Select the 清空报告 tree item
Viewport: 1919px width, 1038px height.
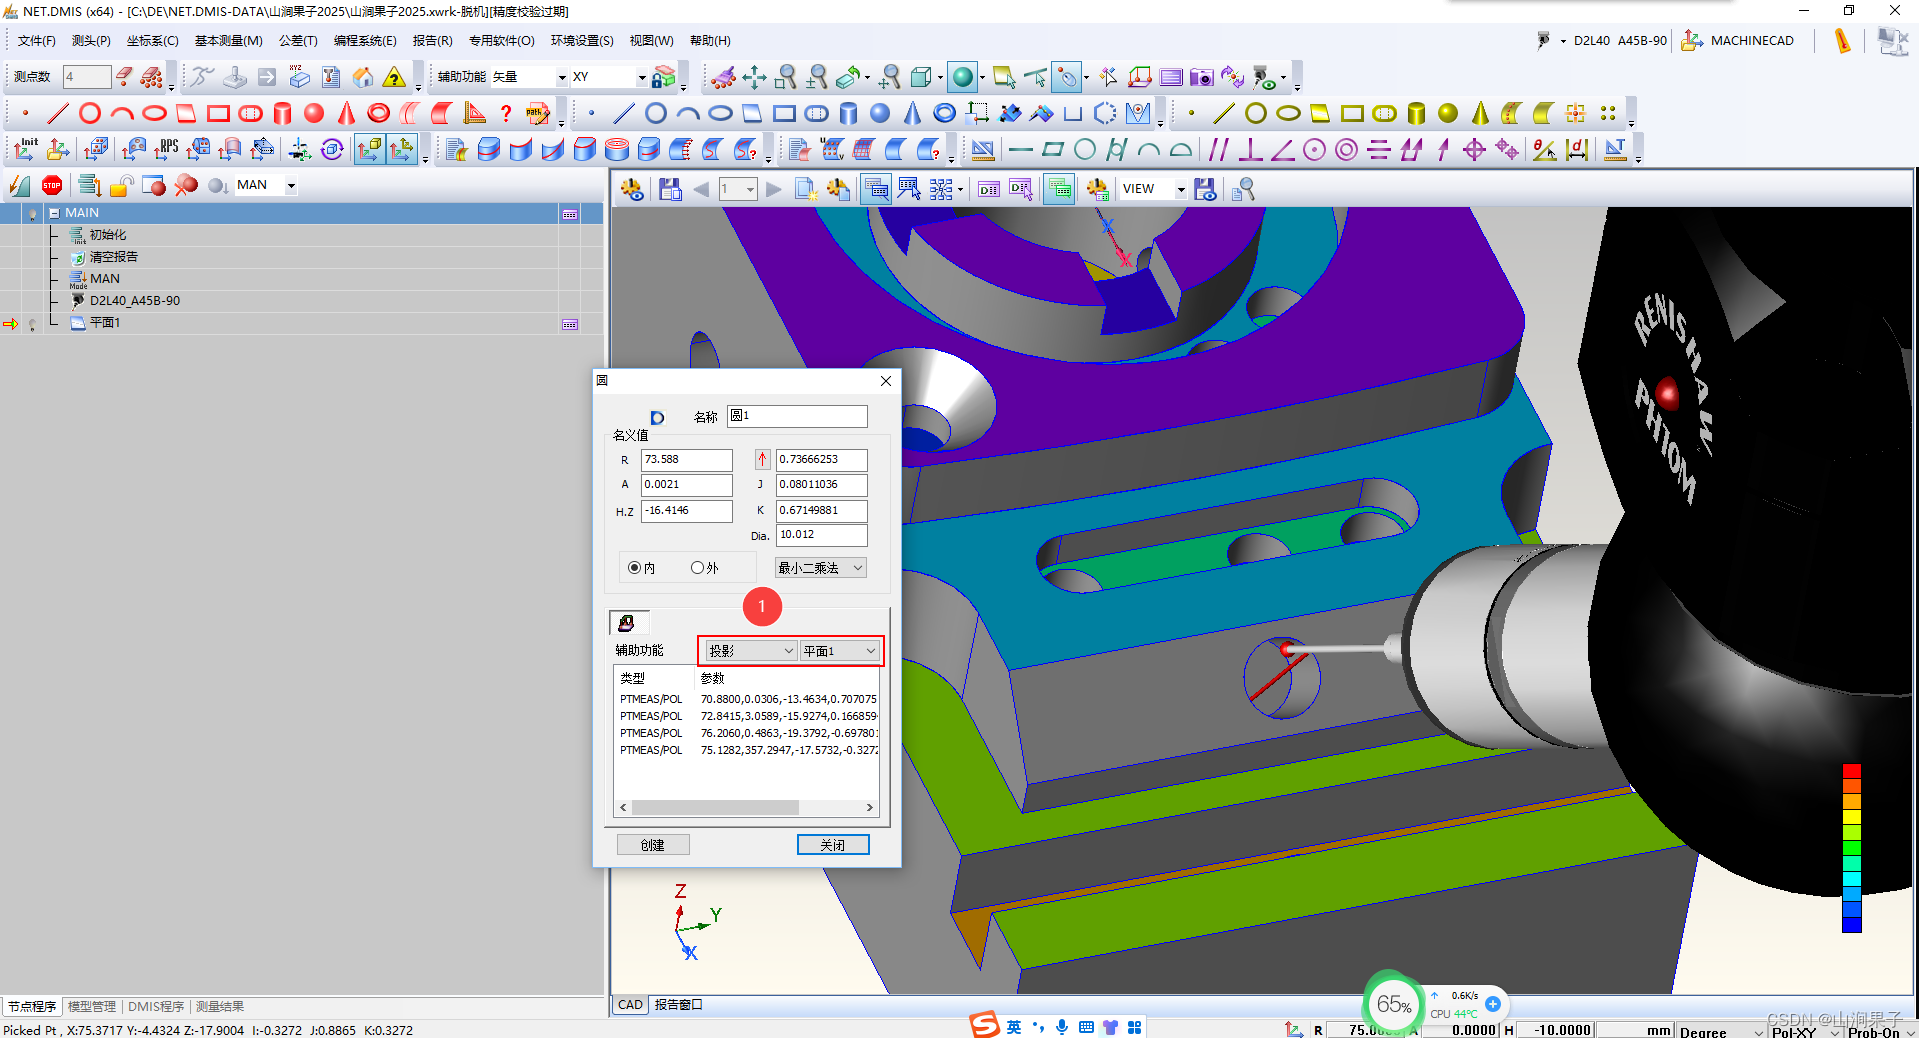tap(114, 257)
